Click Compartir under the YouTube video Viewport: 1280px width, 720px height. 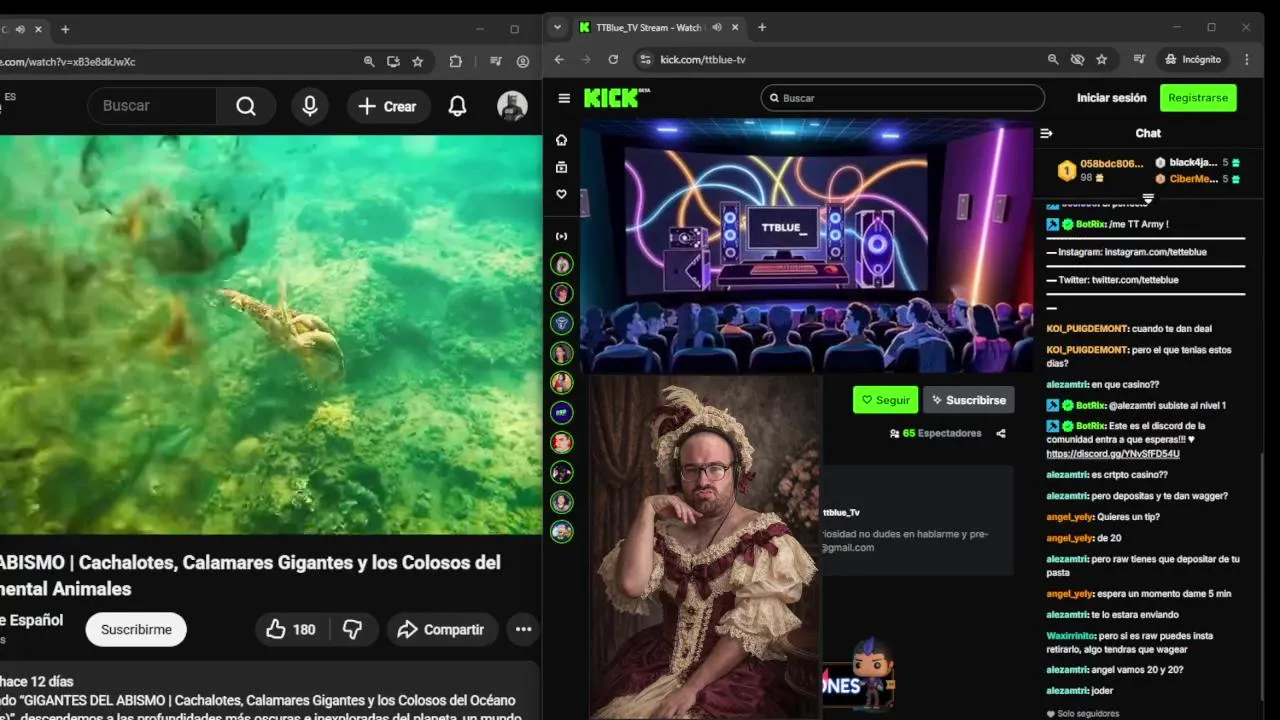click(442, 629)
